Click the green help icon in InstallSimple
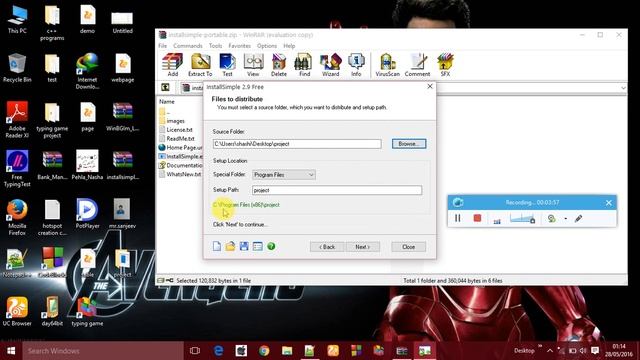The width and height of the screenshot is (640, 360). click(x=271, y=246)
